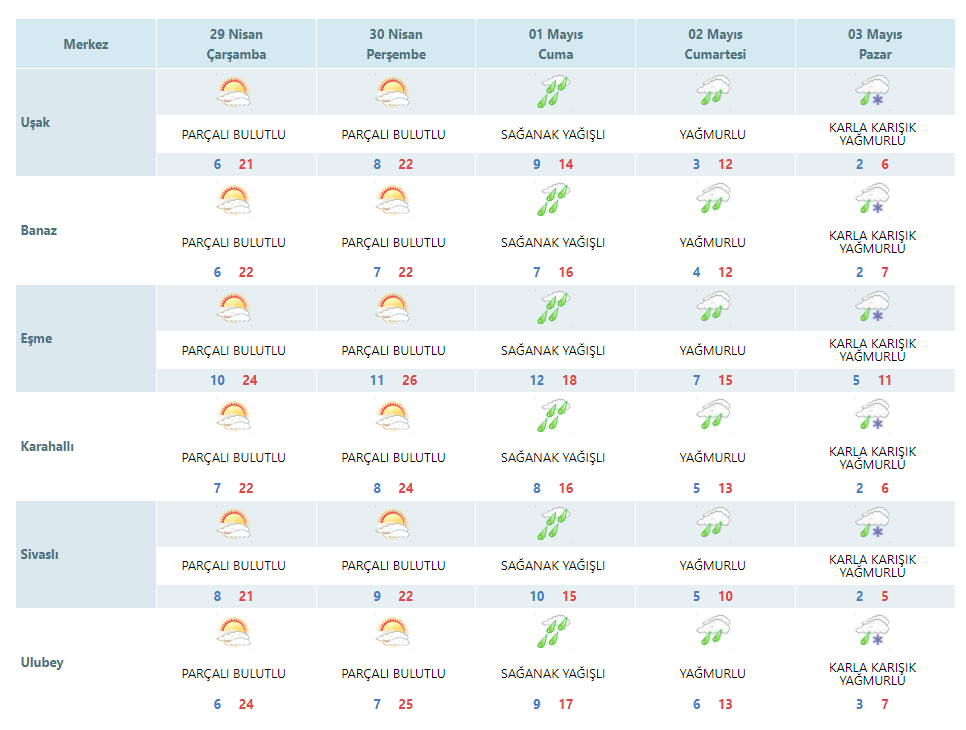Click Eşme rainy icon for 02 Mayıs
Viewport: 966px width, 730px height.
tap(713, 308)
